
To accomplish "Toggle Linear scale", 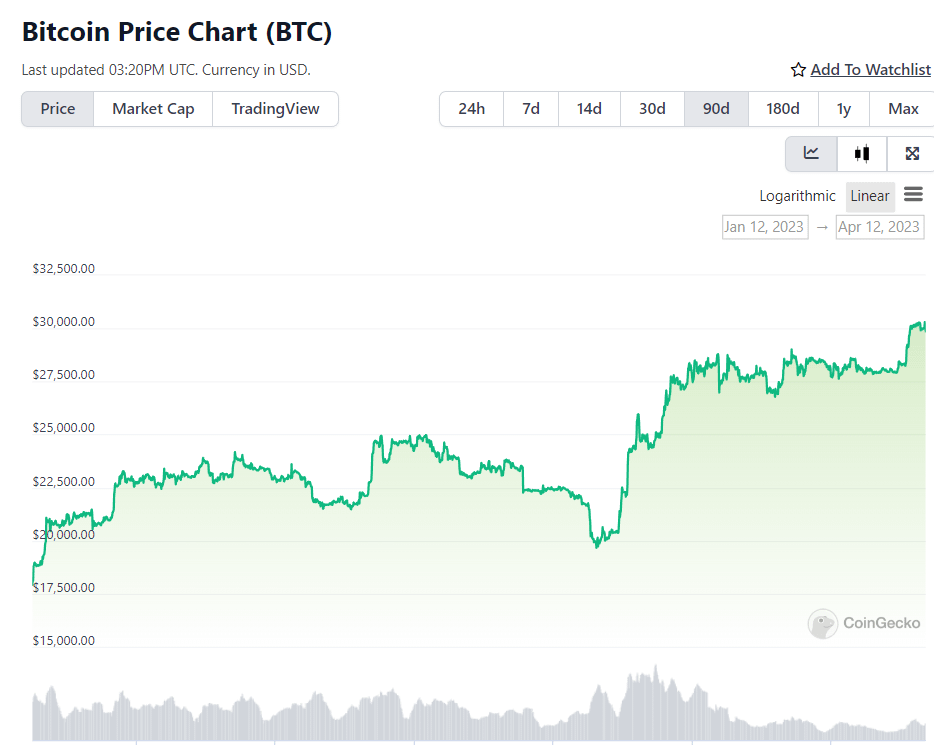I will [870, 196].
